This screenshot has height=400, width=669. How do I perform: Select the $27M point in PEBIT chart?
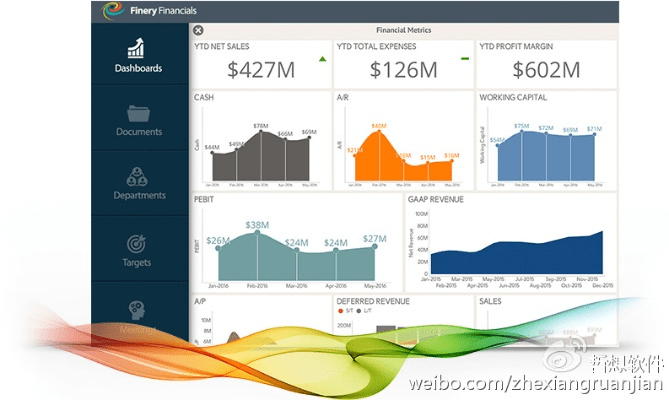[374, 245]
